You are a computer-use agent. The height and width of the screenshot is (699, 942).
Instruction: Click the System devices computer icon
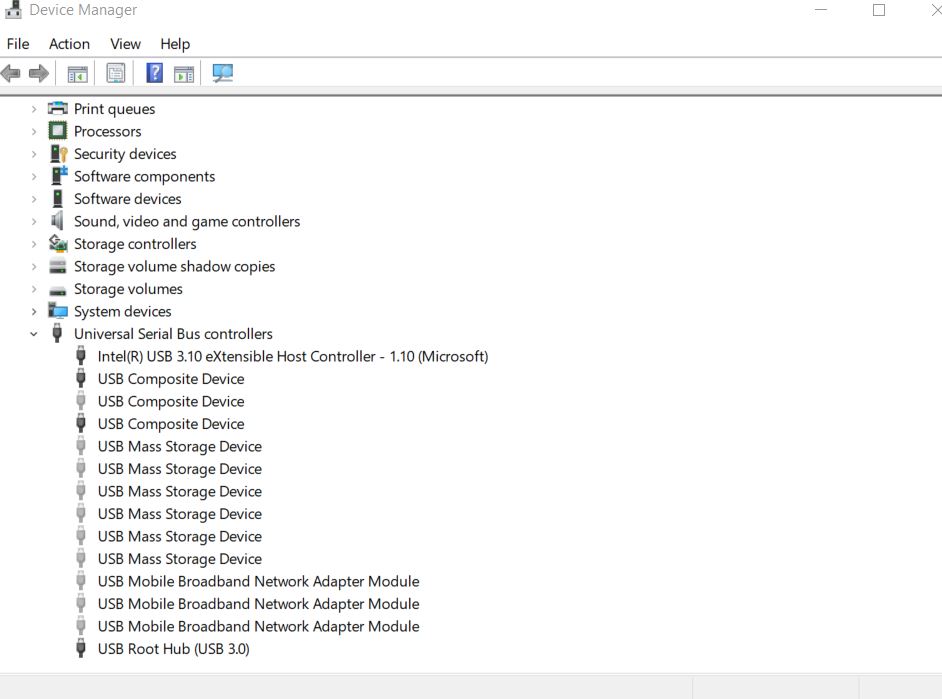tap(58, 311)
